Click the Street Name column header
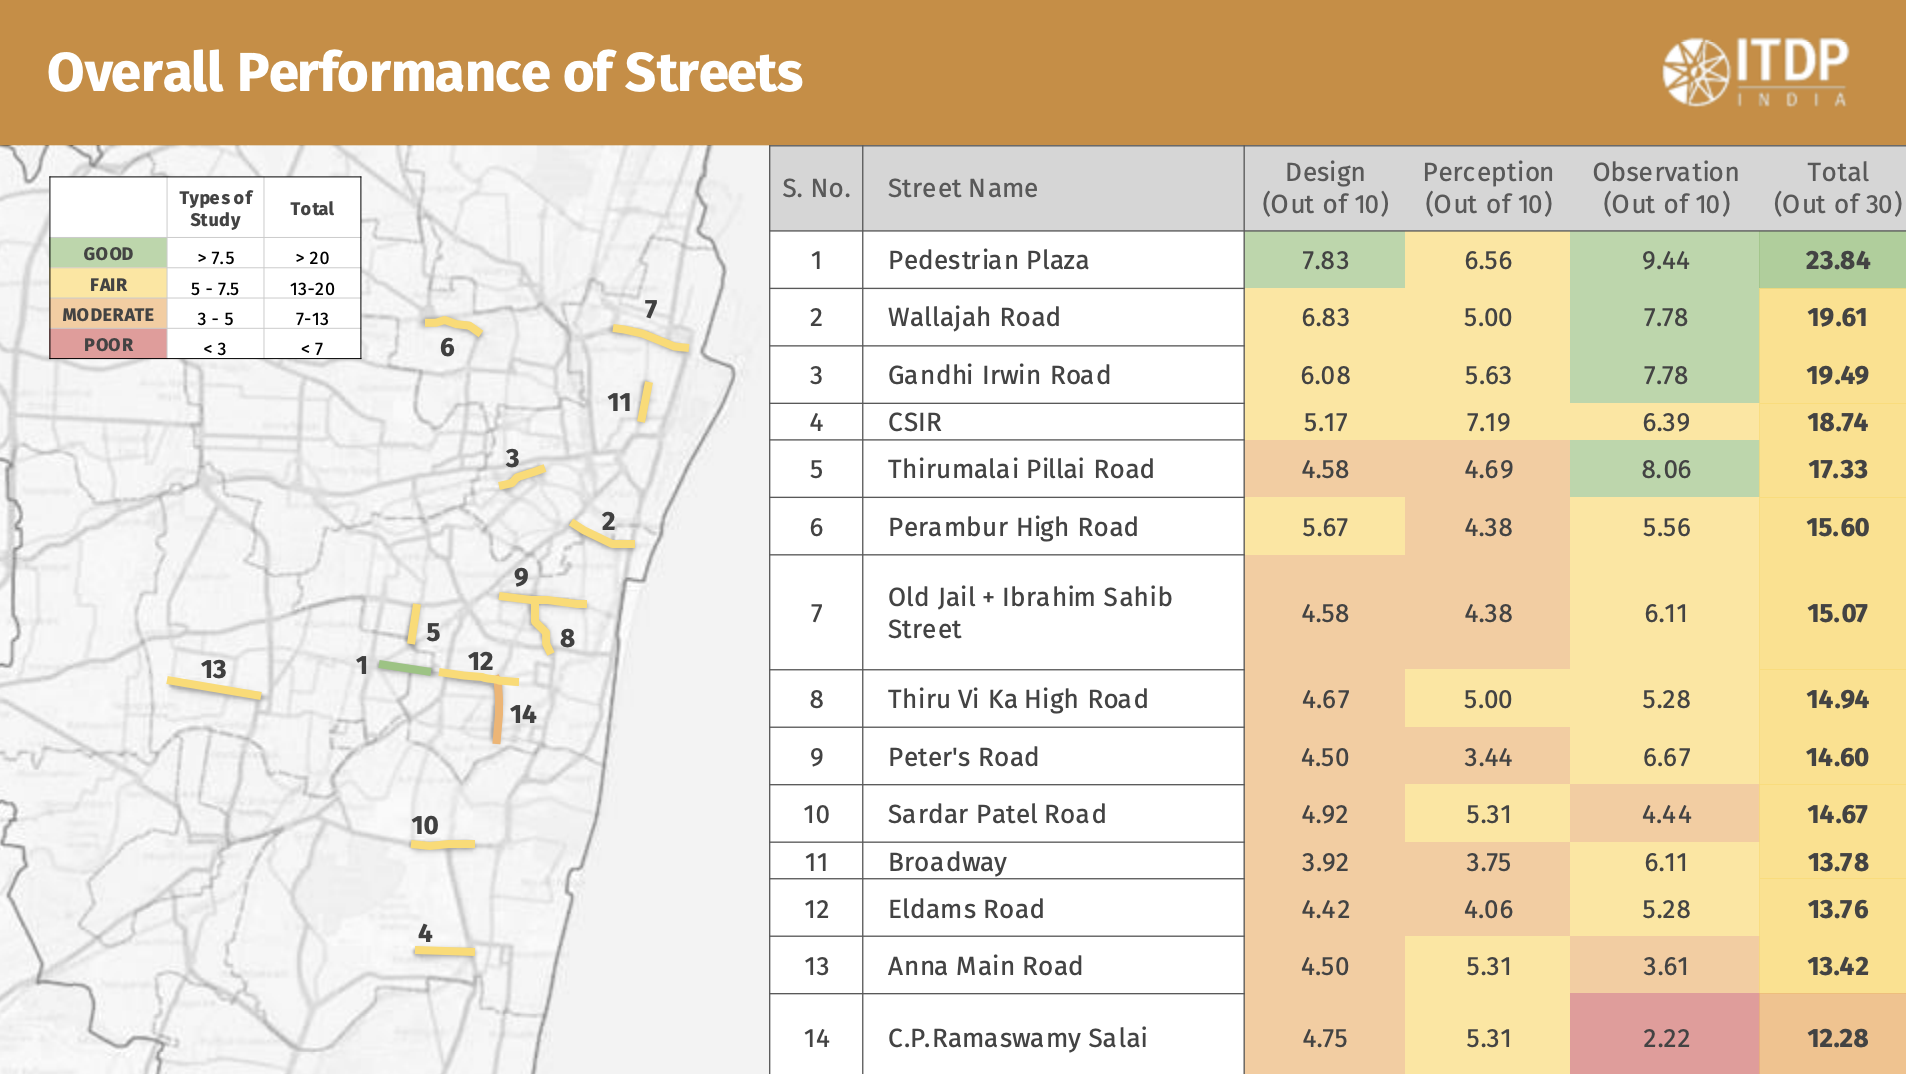Viewport: 1906px width, 1074px height. 962,188
